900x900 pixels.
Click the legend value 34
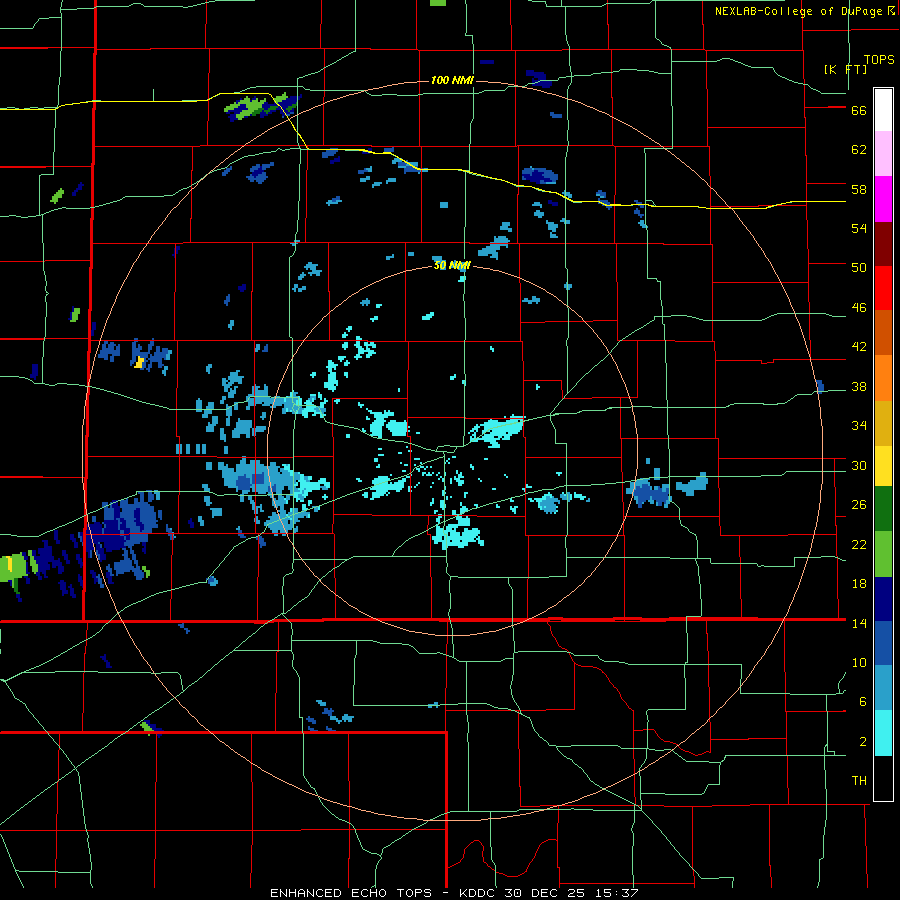pyautogui.click(x=859, y=425)
